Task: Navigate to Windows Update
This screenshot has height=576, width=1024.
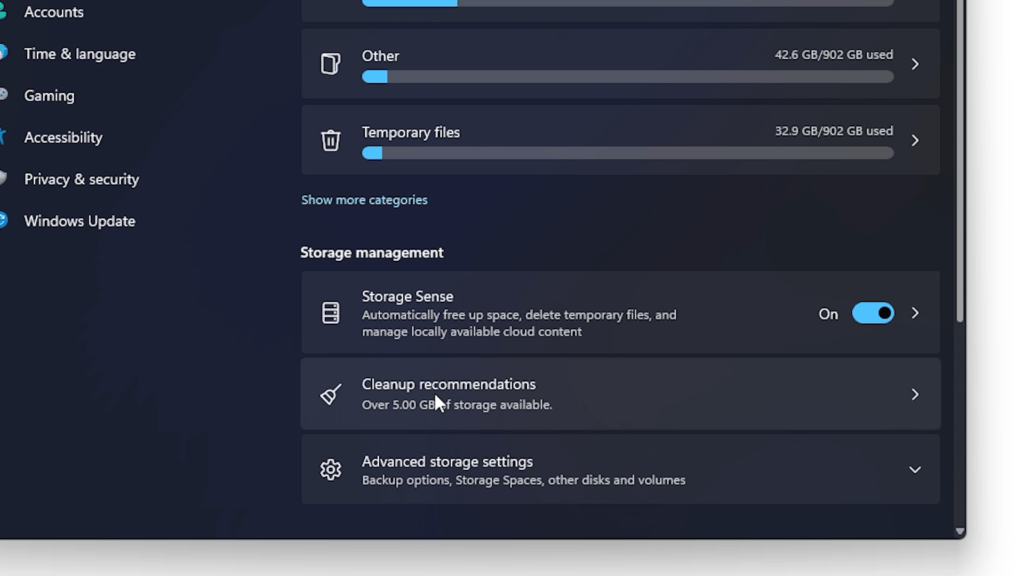Action: pos(80,221)
